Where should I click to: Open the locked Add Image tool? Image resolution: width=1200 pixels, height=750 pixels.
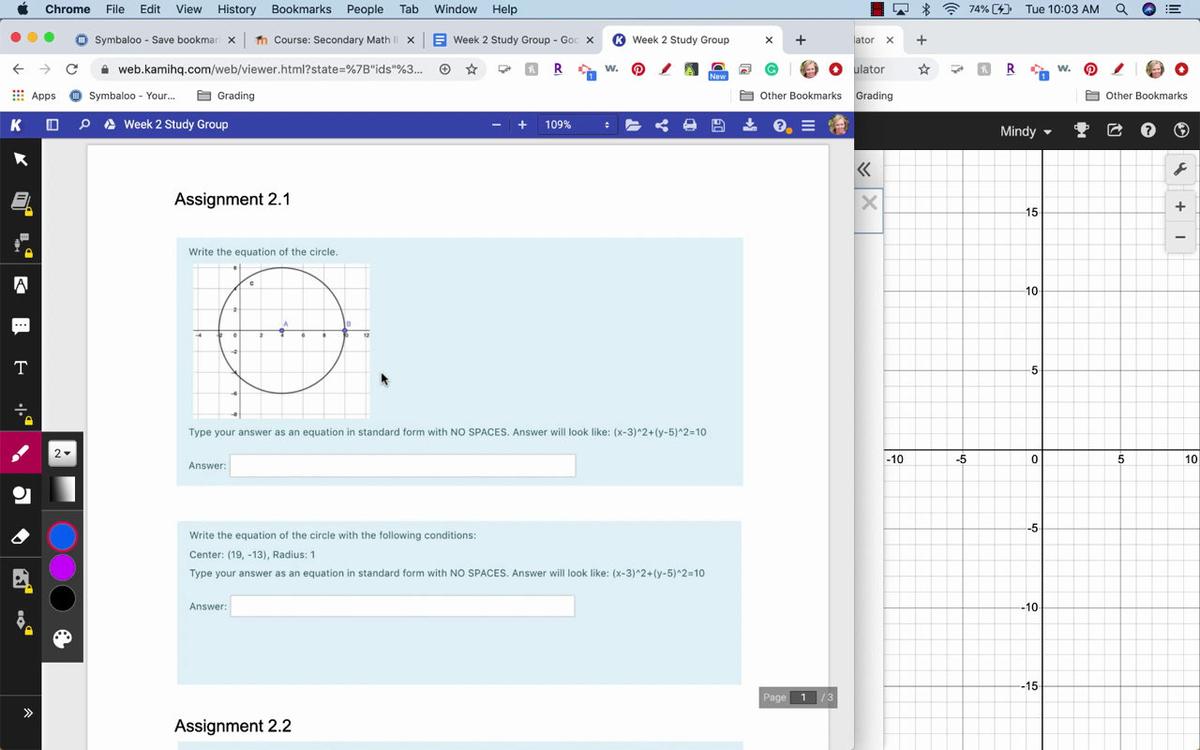[21, 580]
